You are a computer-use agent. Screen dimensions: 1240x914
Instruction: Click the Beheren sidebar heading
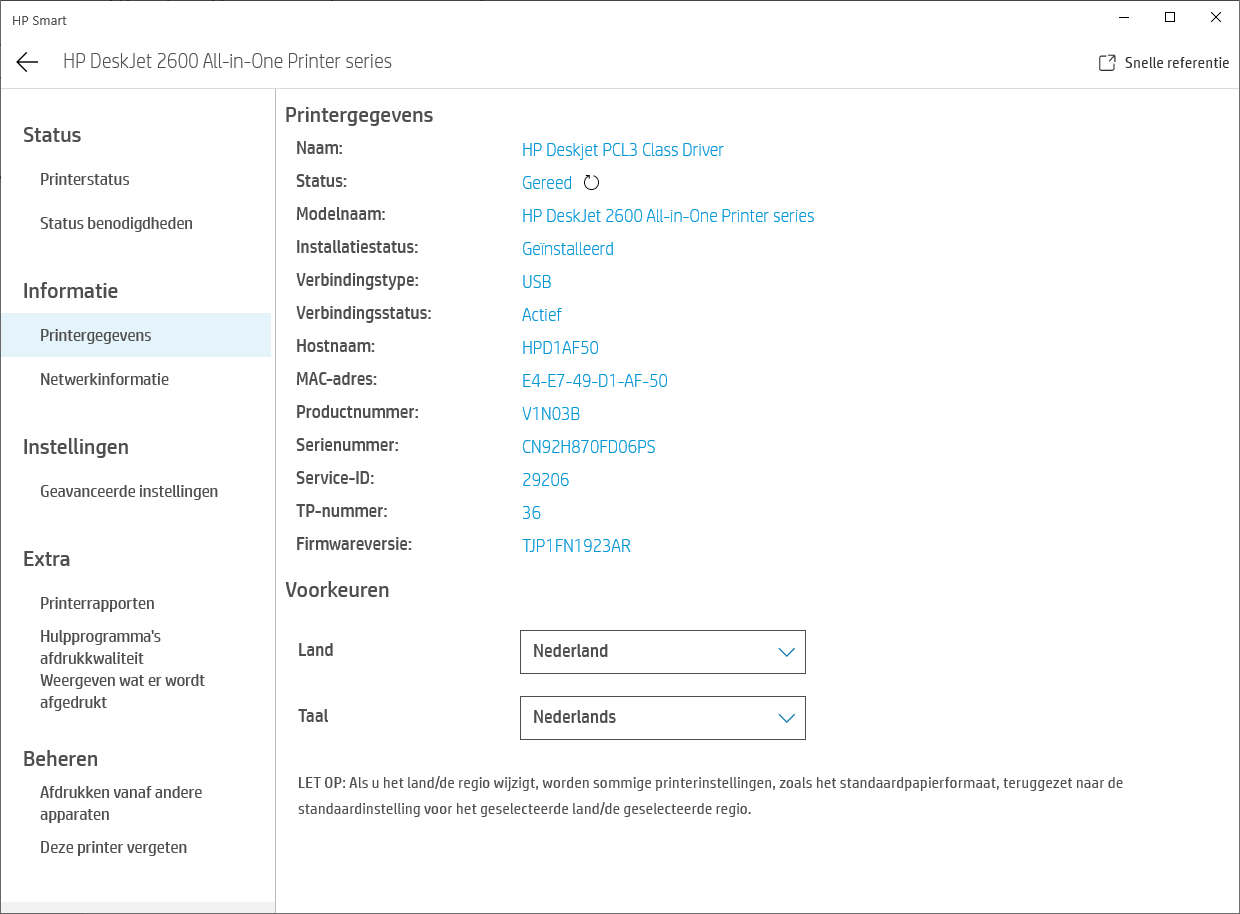60,759
